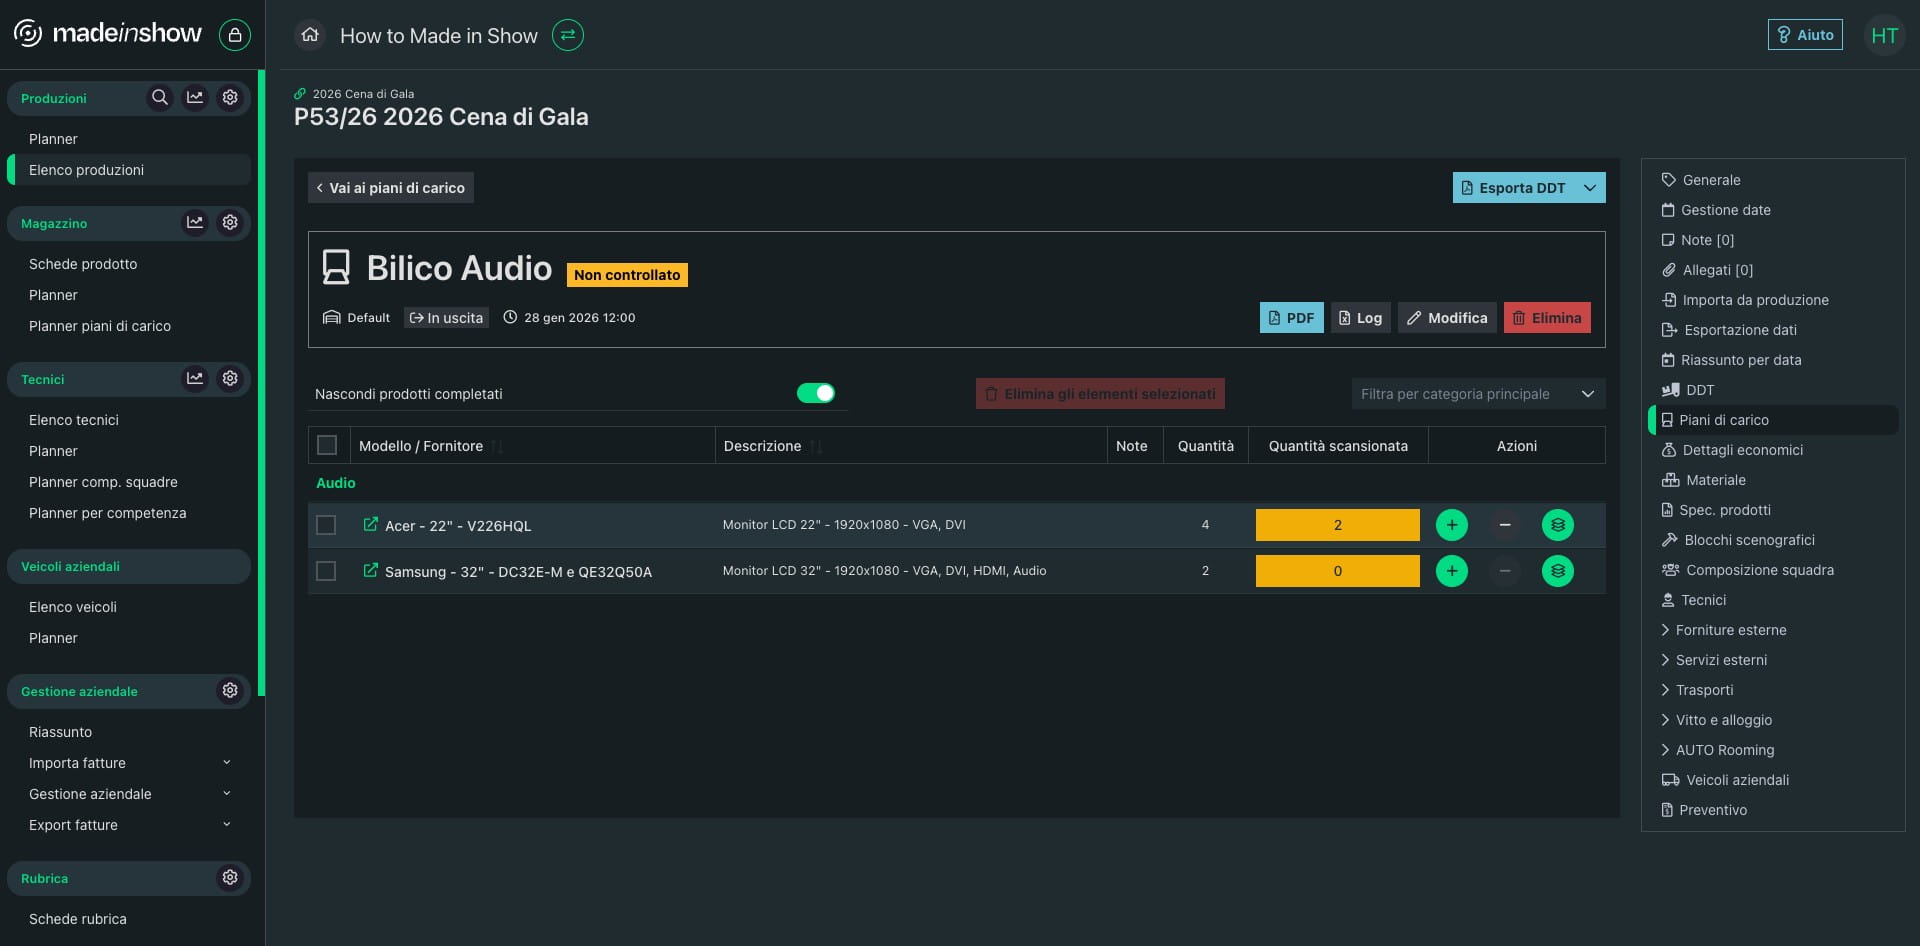Click the Esporta DDT button
The width and height of the screenshot is (1920, 946).
pyautogui.click(x=1514, y=188)
